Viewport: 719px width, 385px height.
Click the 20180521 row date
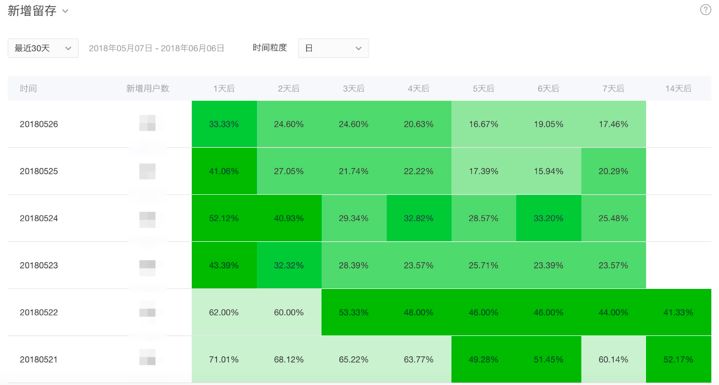pyautogui.click(x=39, y=359)
